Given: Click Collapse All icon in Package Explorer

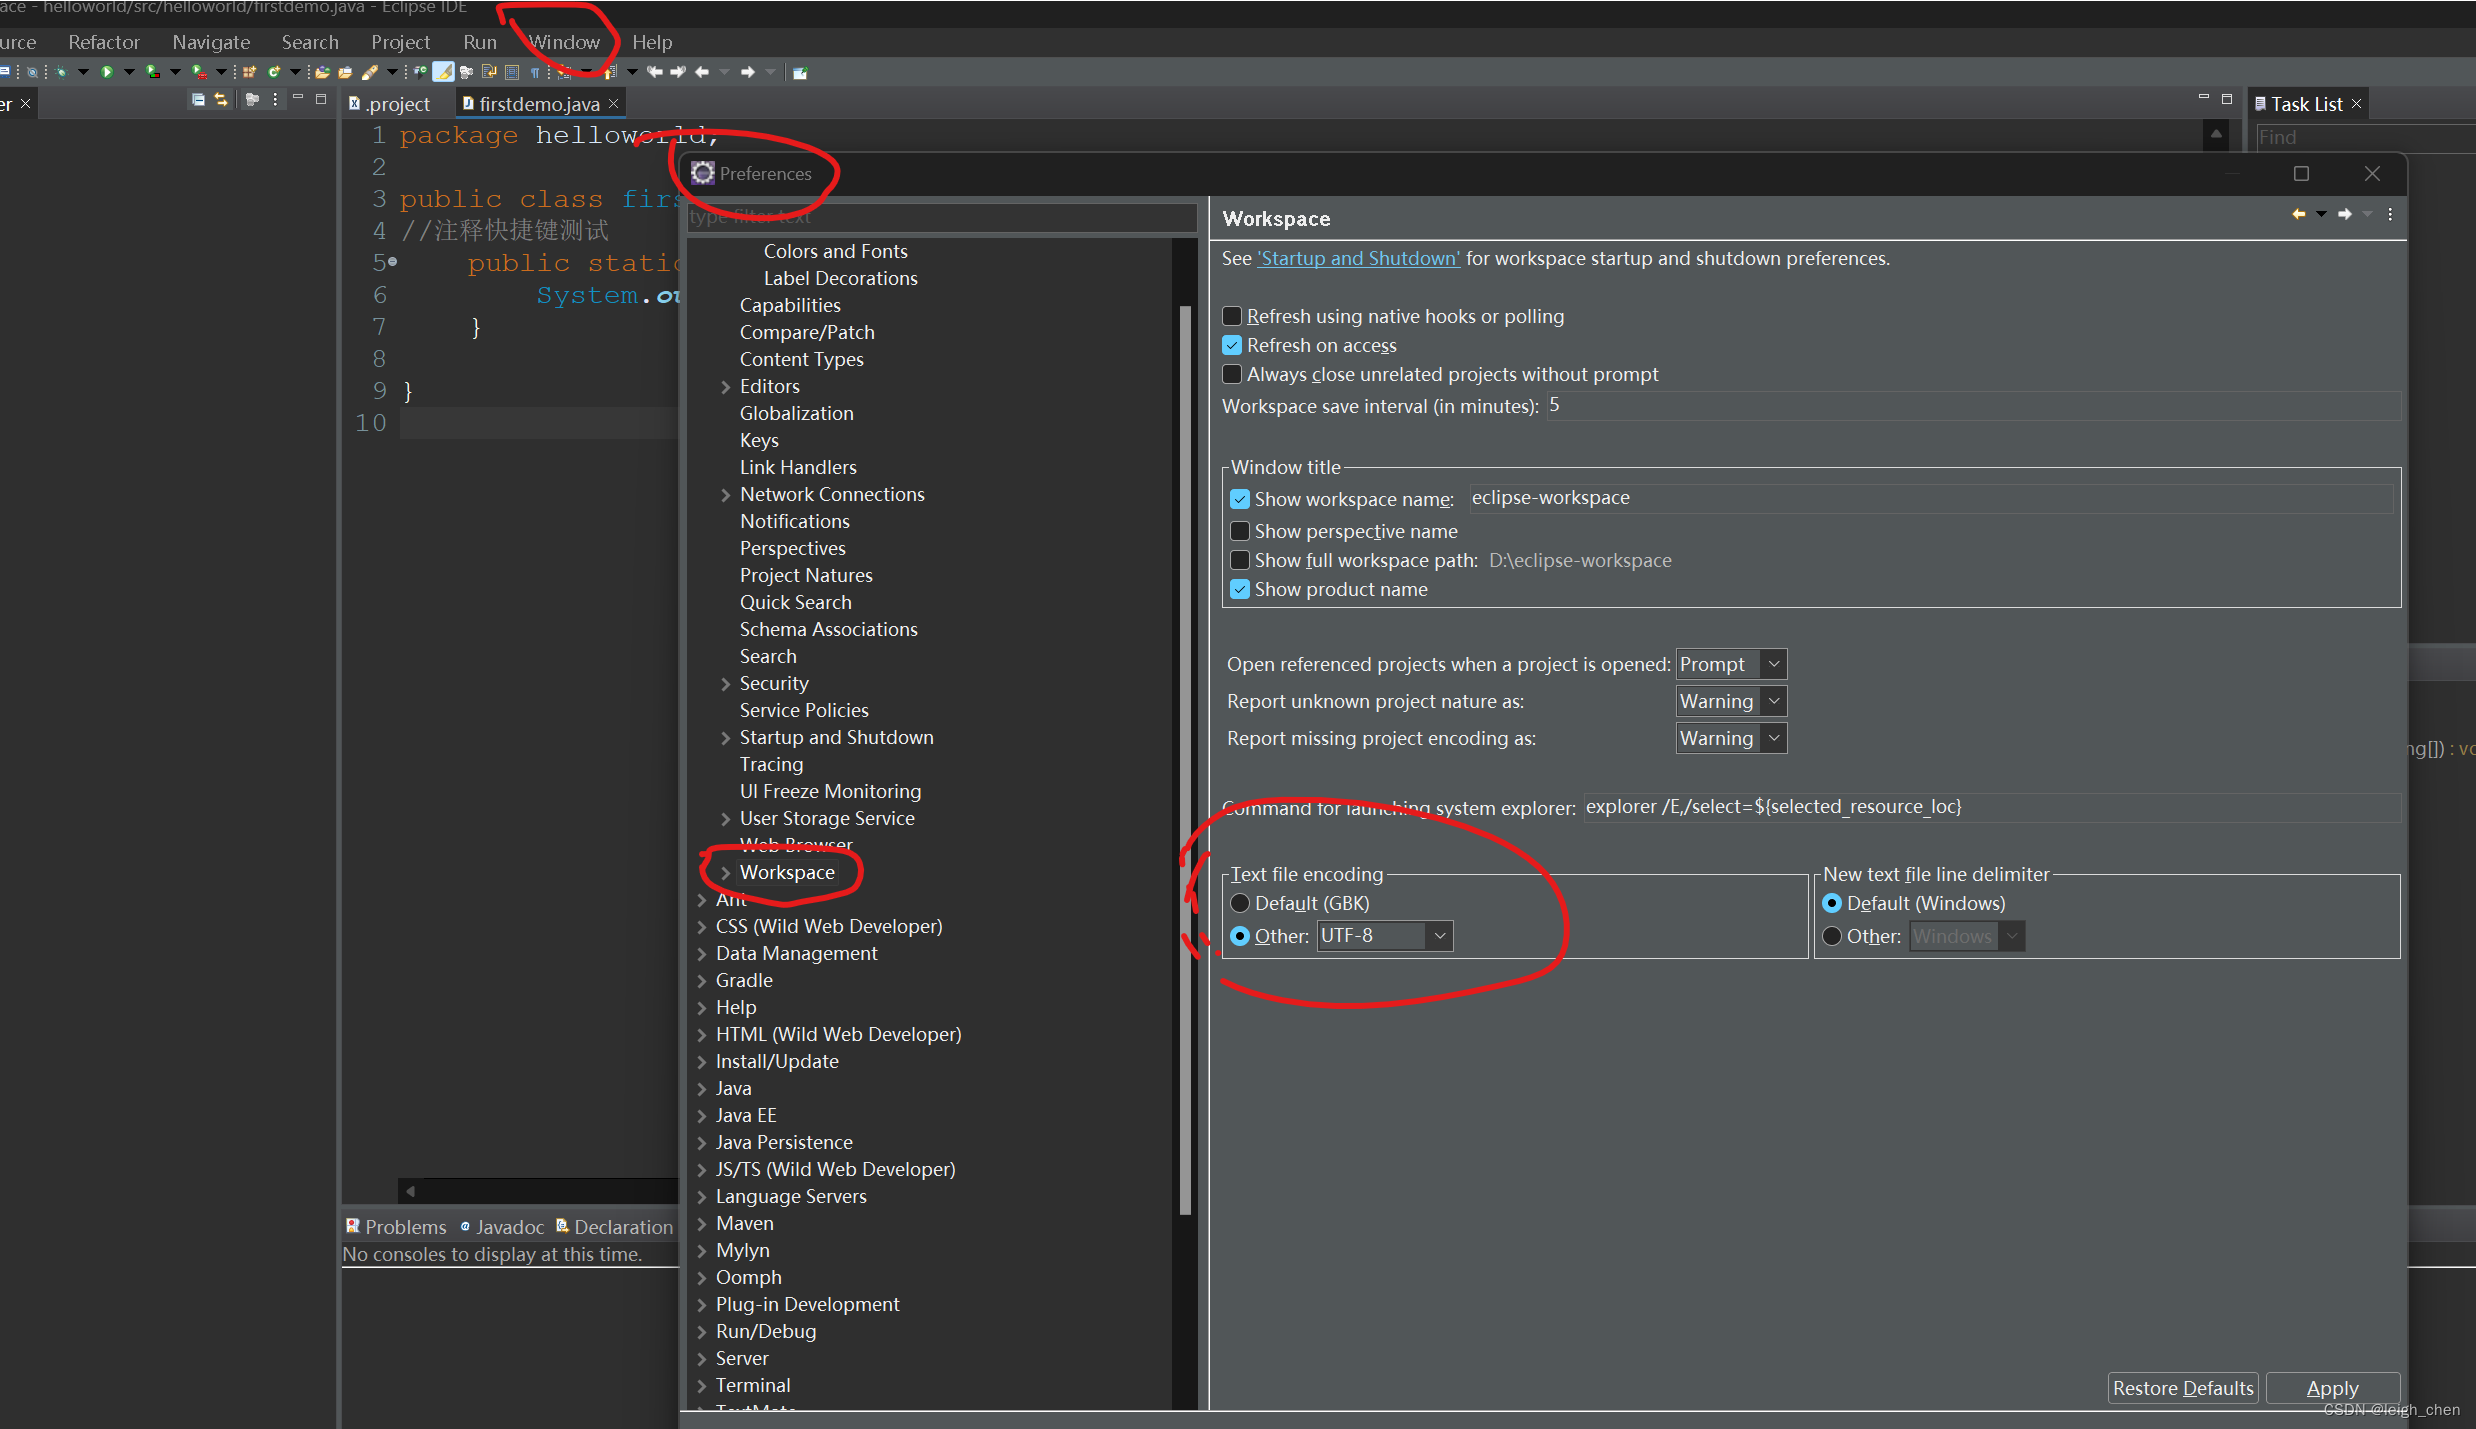Looking at the screenshot, I should tap(198, 100).
